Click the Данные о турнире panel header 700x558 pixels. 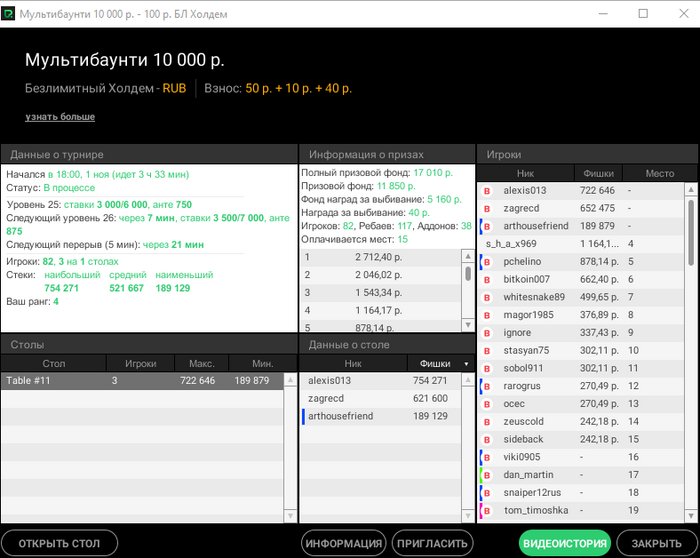click(149, 154)
